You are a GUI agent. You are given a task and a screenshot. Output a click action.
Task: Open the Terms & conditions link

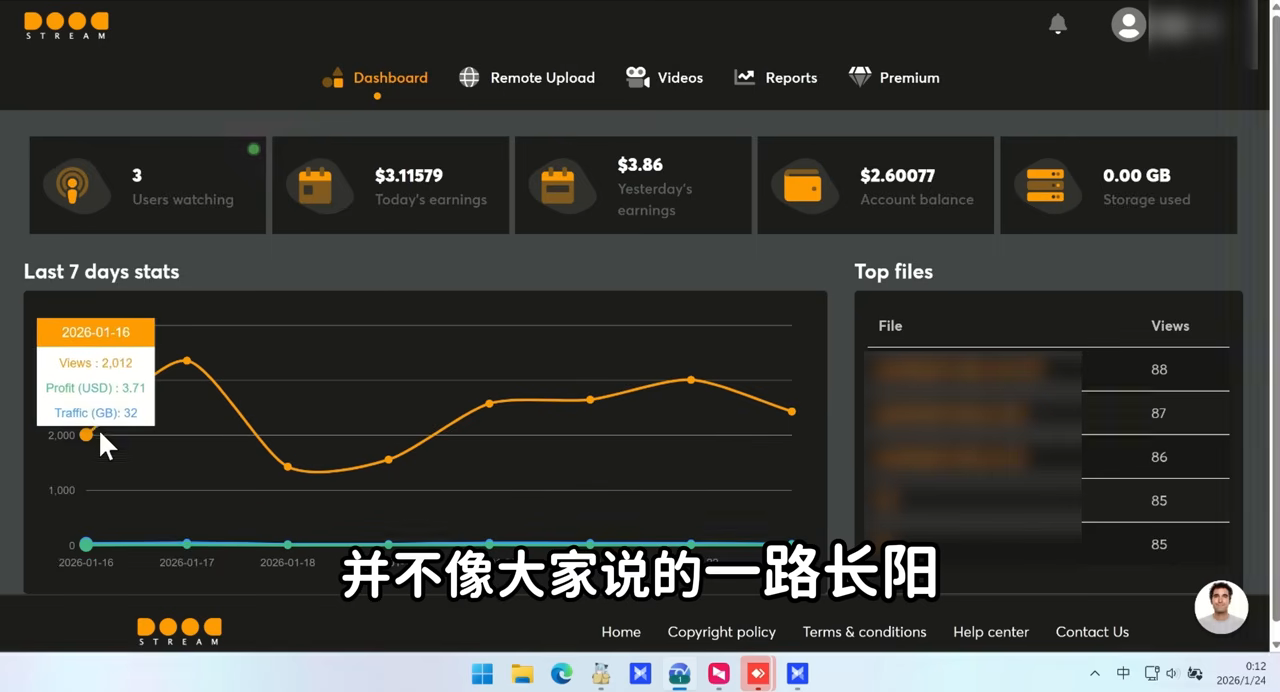click(x=865, y=632)
